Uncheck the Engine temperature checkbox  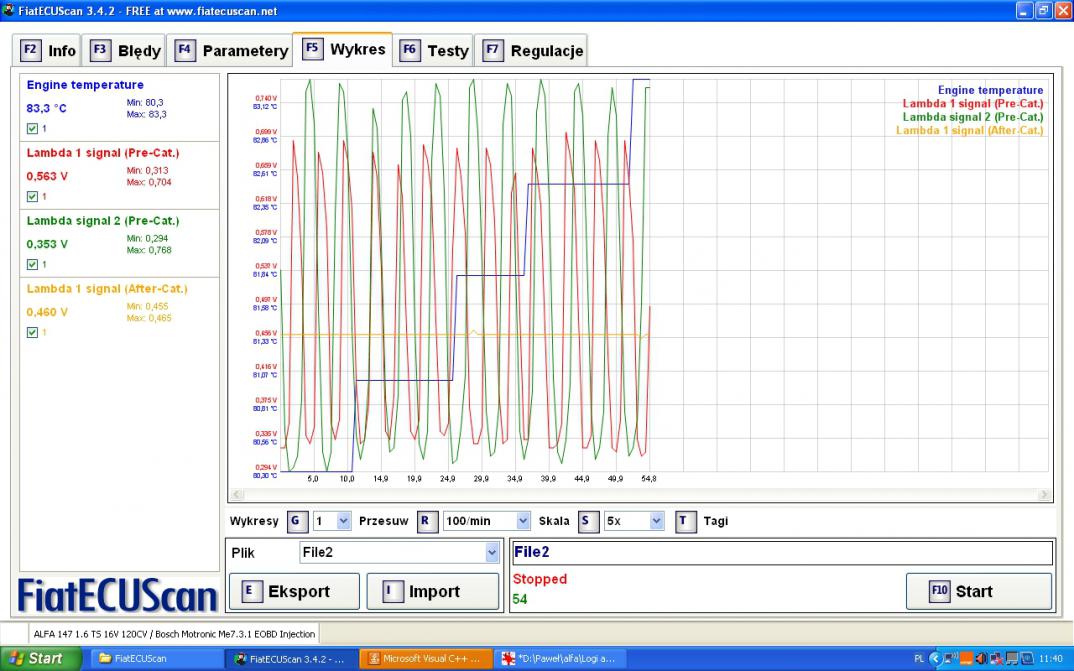32,129
